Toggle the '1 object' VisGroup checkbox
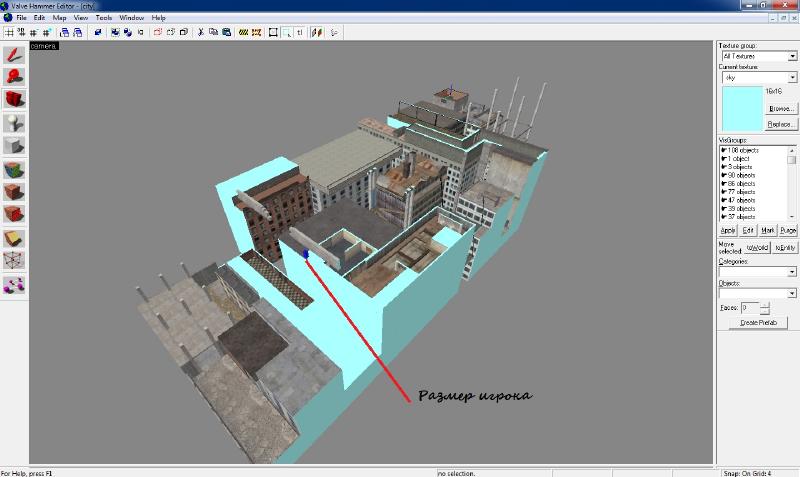This screenshot has width=800, height=477. [x=723, y=158]
